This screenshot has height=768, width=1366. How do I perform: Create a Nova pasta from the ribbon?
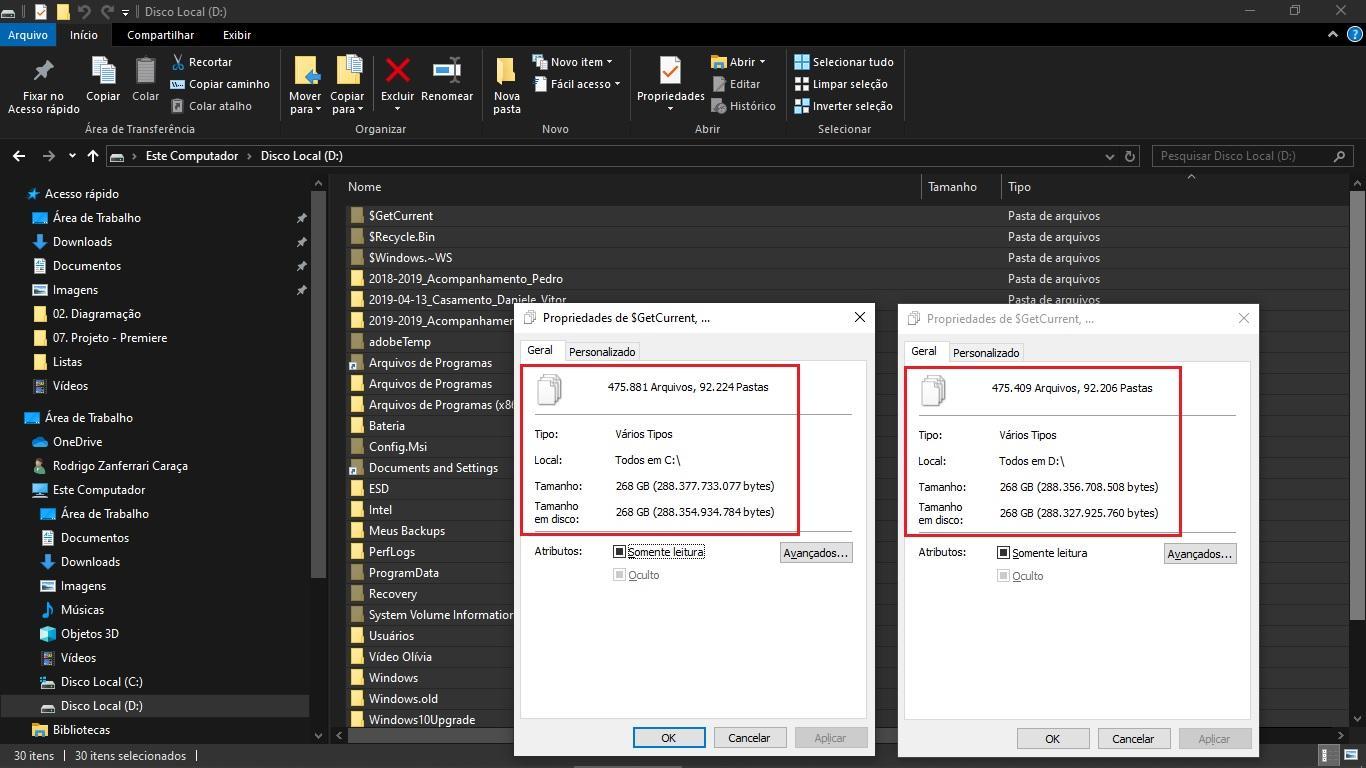[x=506, y=86]
